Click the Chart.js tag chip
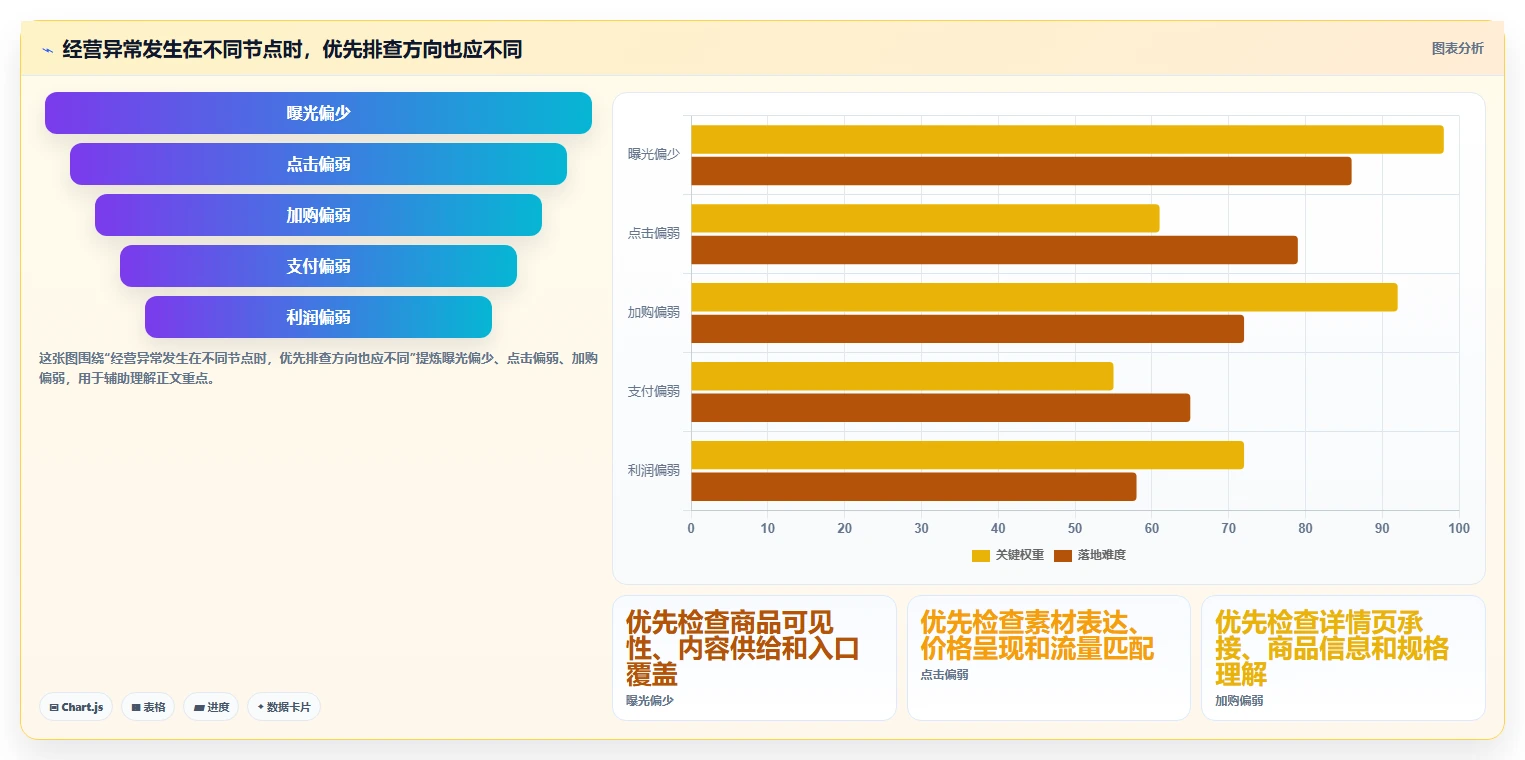Image resolution: width=1525 pixels, height=760 pixels. tap(76, 707)
